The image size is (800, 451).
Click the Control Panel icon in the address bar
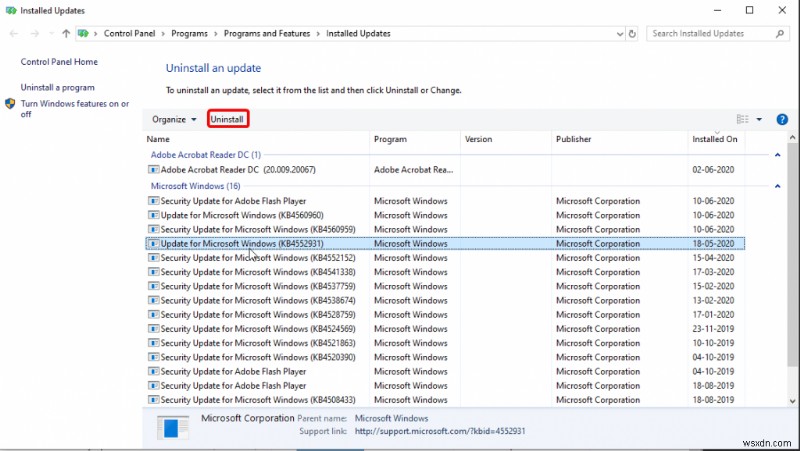[x=83, y=34]
